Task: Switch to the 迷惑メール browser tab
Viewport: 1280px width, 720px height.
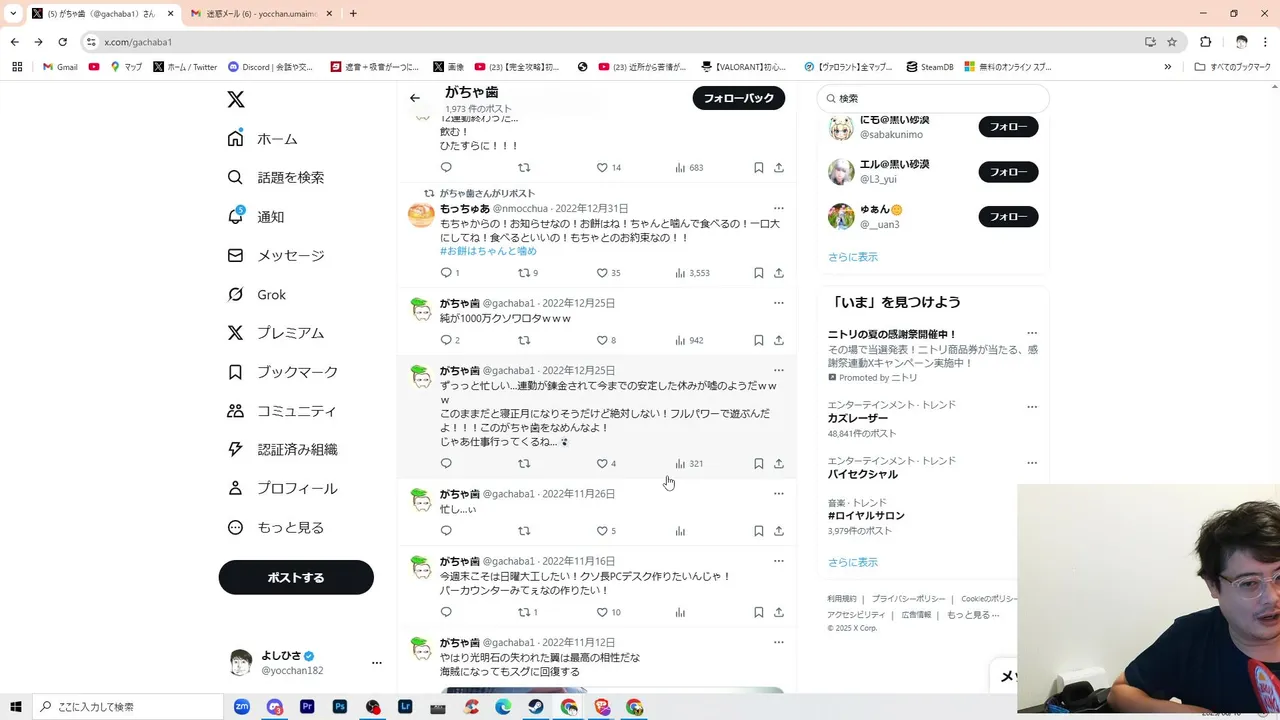Action: 261,14
